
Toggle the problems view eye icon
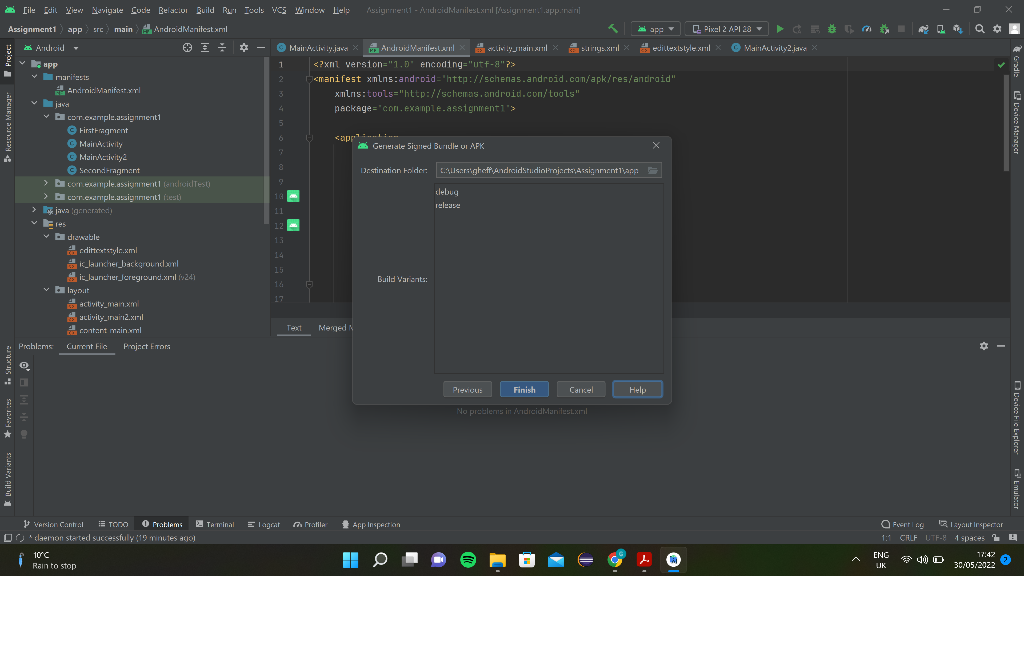pyautogui.click(x=24, y=366)
